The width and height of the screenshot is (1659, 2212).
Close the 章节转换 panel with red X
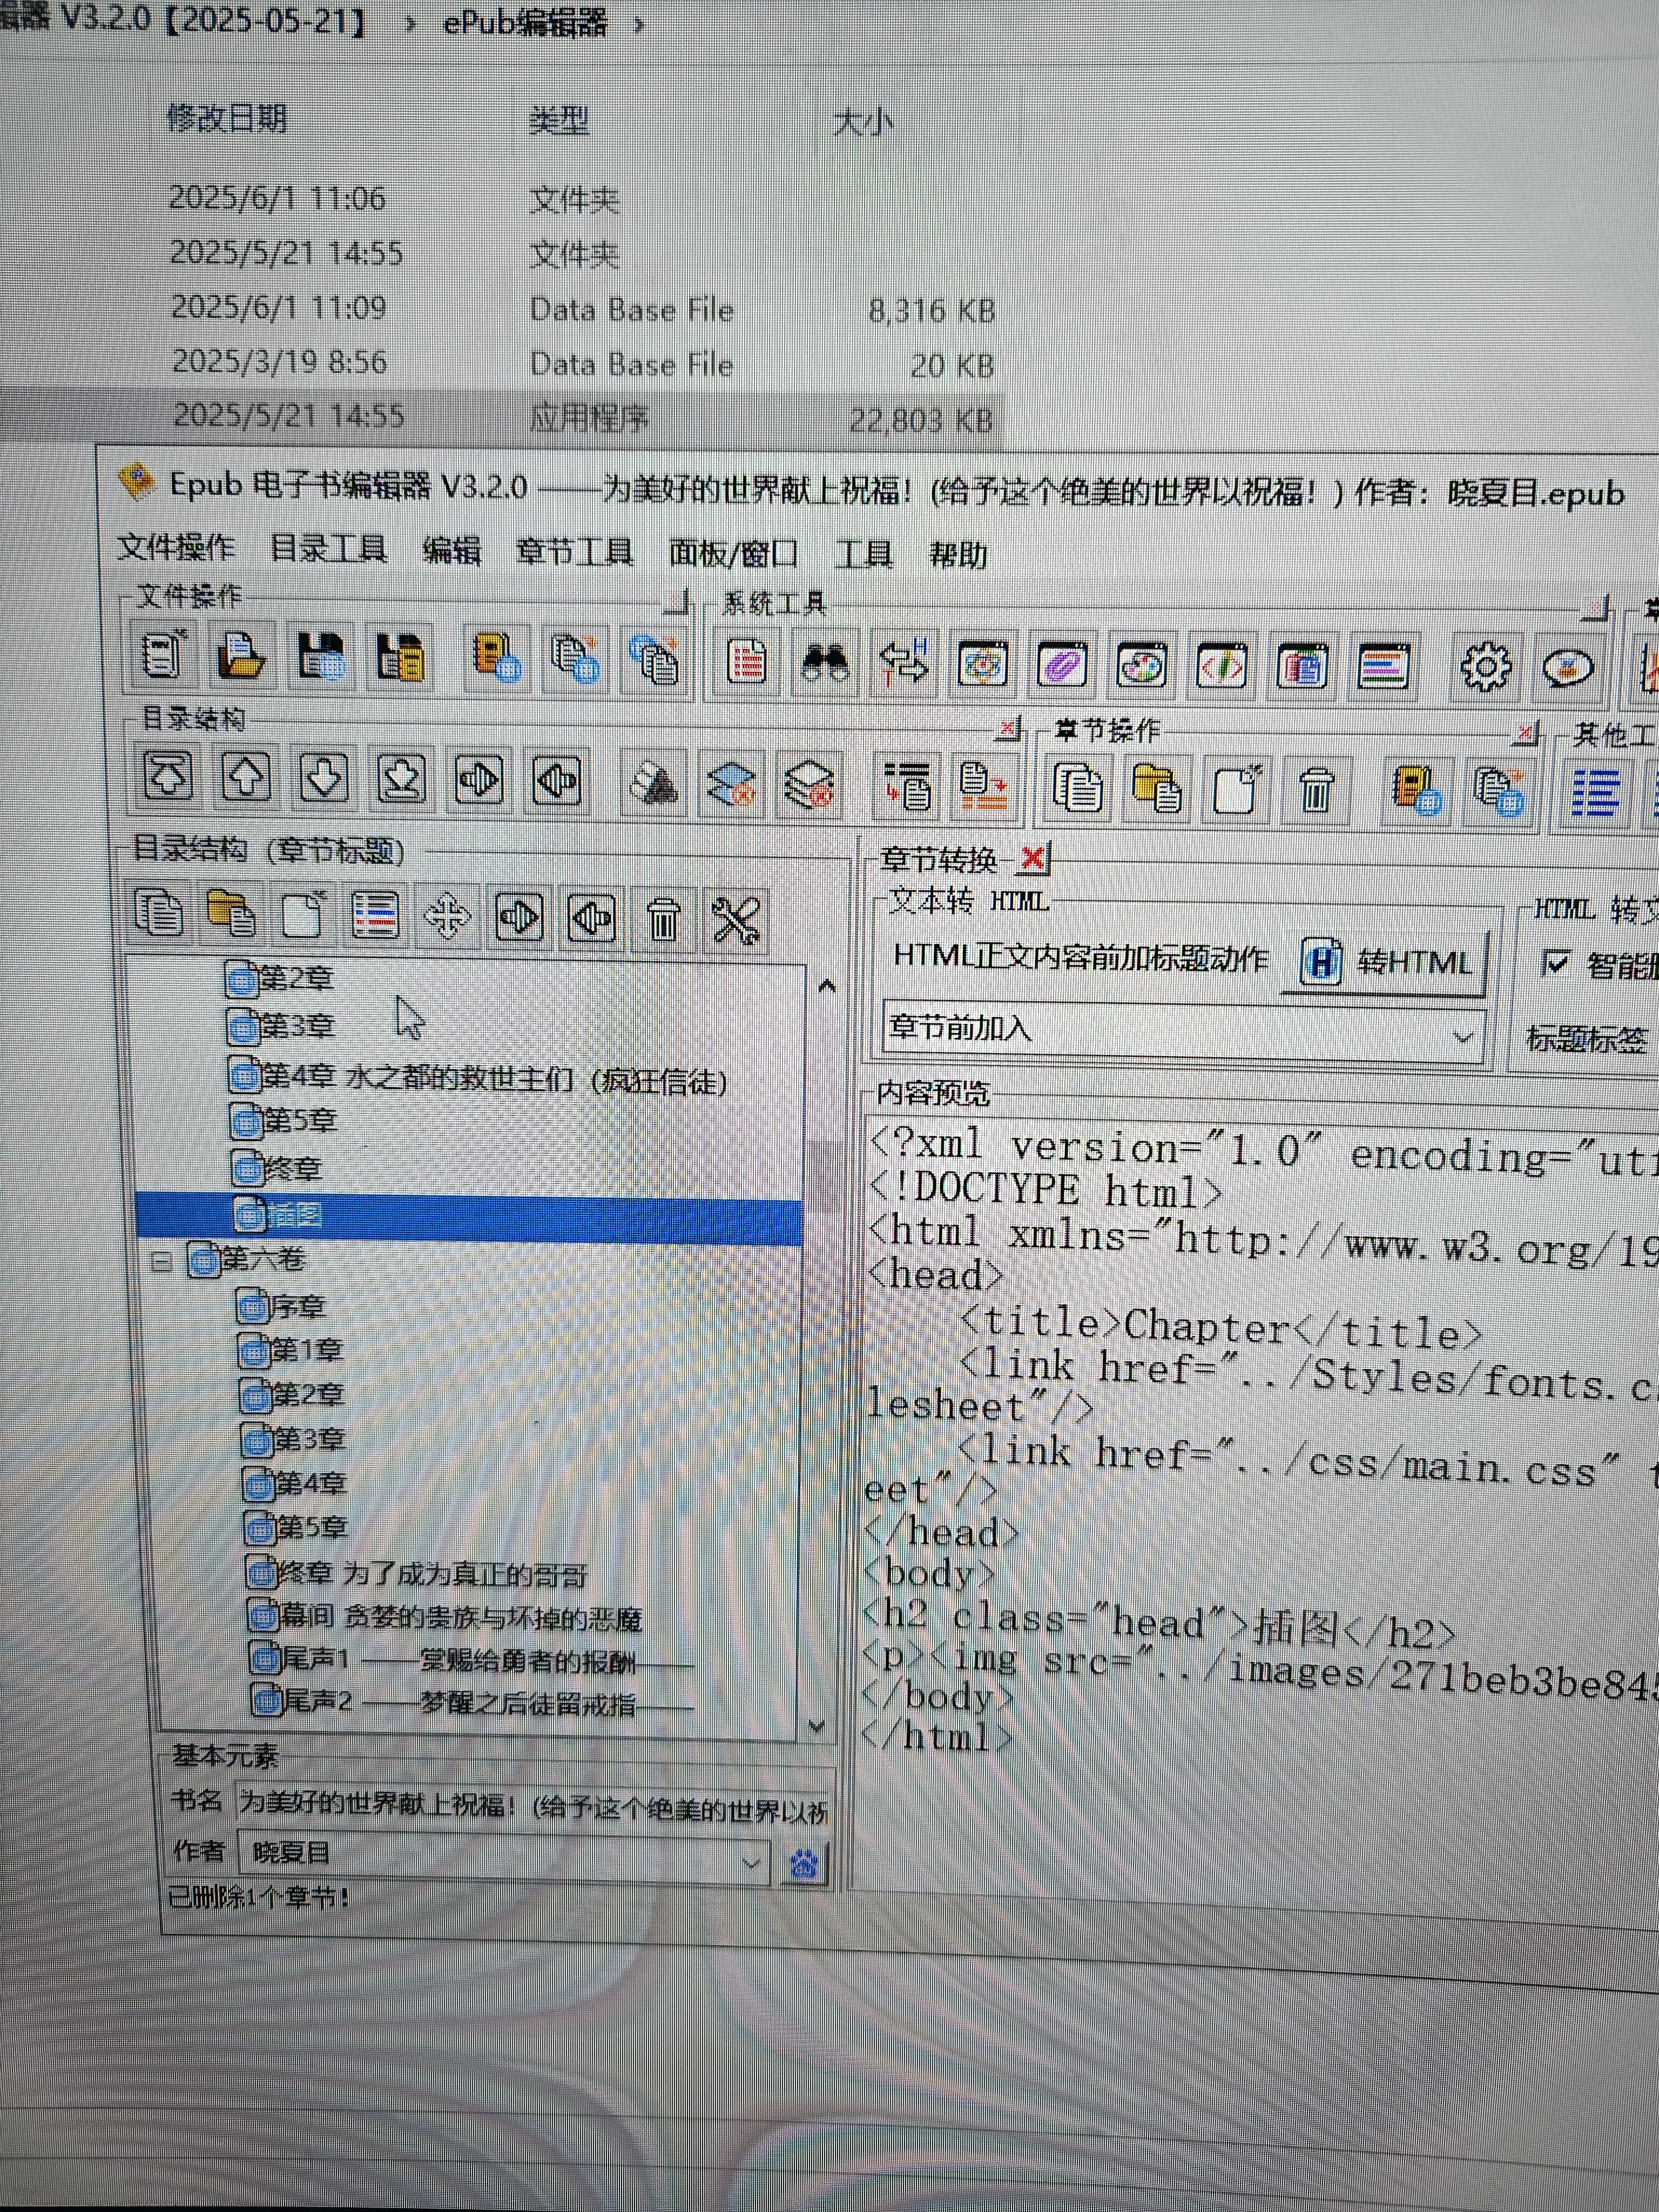pyautogui.click(x=1033, y=857)
